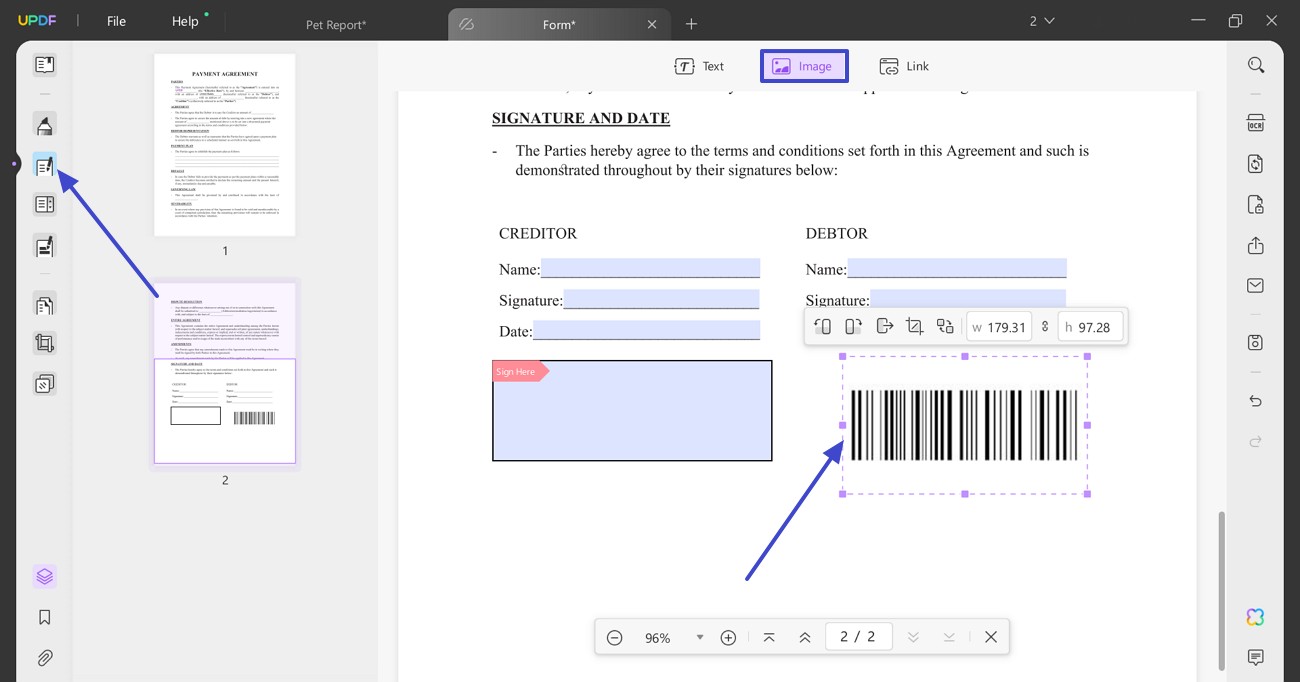Select the Crop Pages tool in left sidebar
This screenshot has width=1300, height=682.
(44, 343)
